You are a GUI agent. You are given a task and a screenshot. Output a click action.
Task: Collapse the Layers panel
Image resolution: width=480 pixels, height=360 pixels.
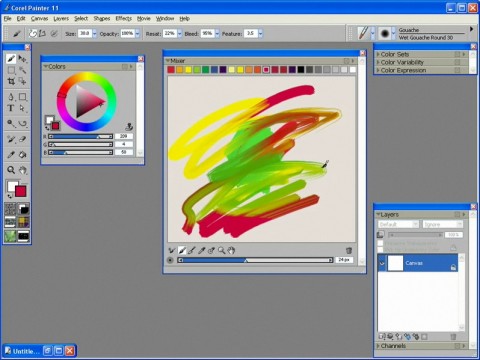point(378,214)
